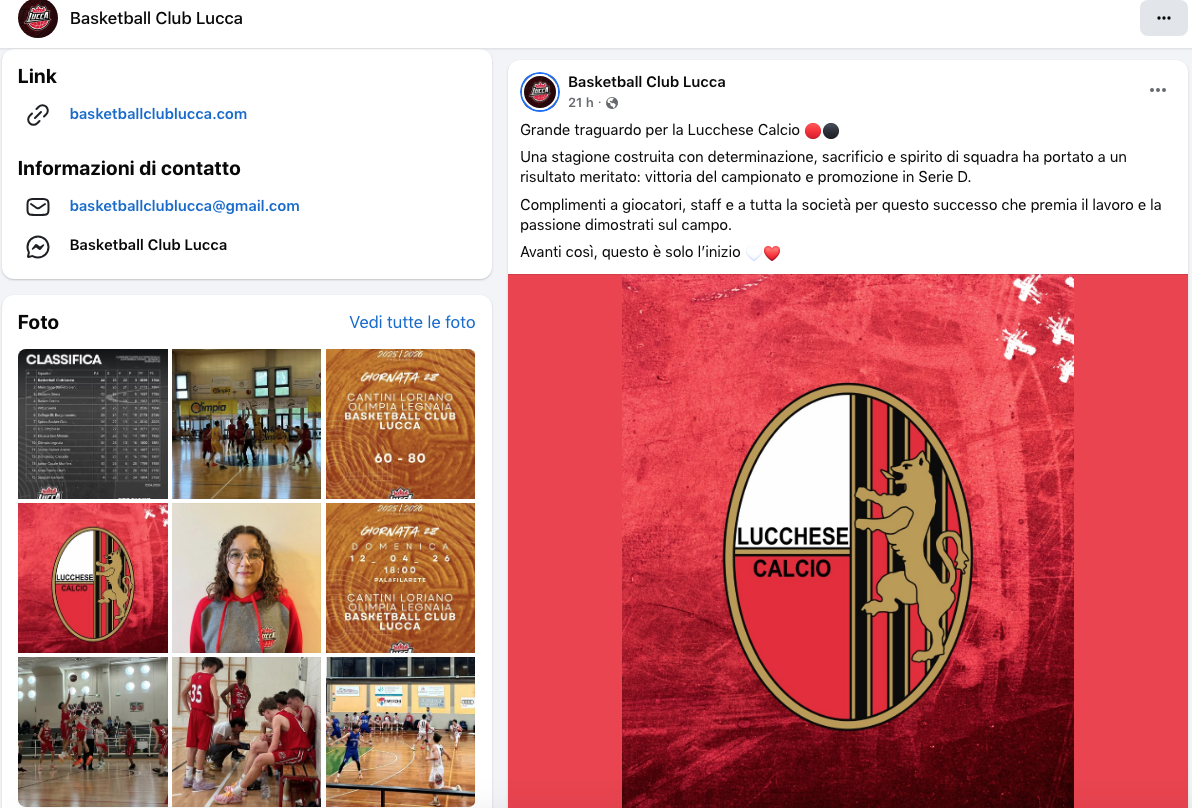Open basketballclublucca.com website link
The image size is (1192, 808).
point(158,114)
